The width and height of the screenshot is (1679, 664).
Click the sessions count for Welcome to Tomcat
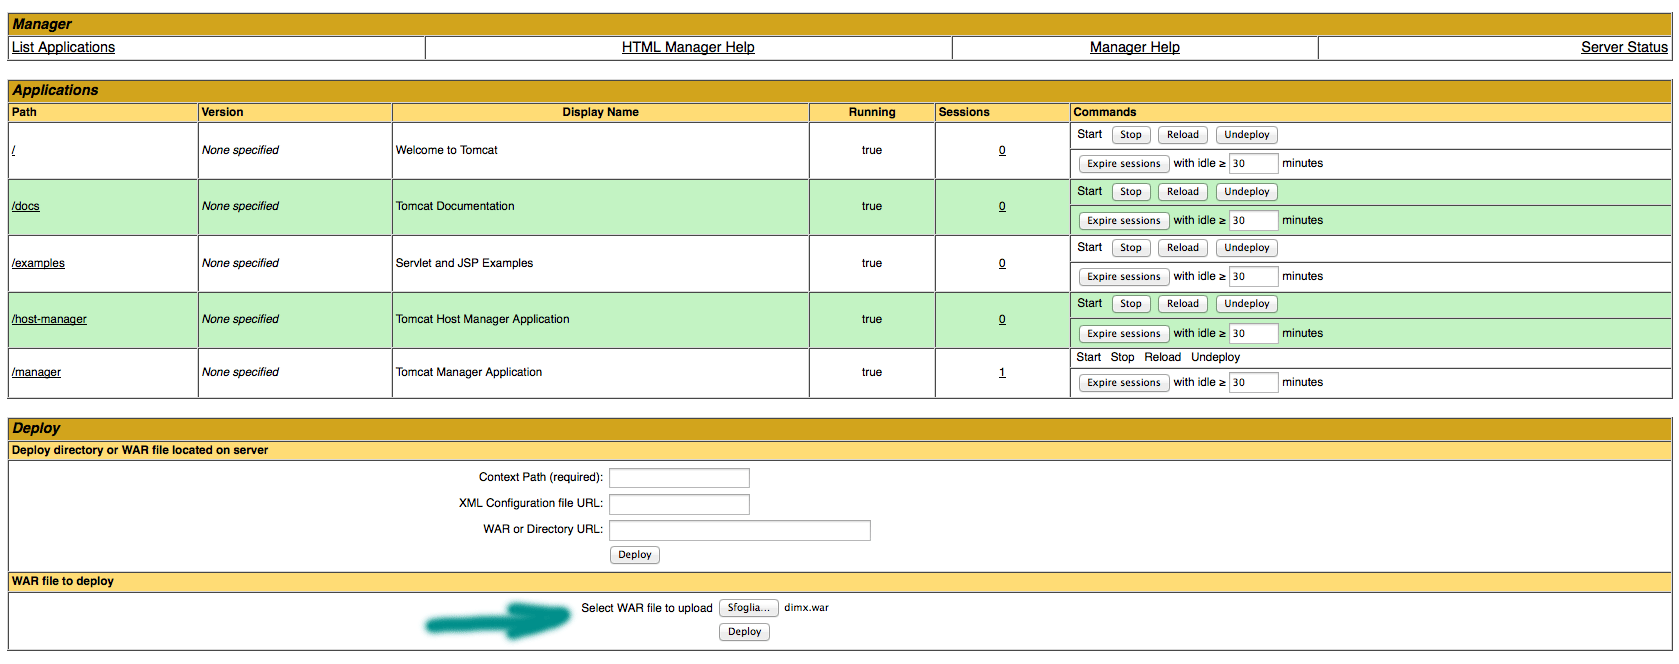click(1002, 150)
